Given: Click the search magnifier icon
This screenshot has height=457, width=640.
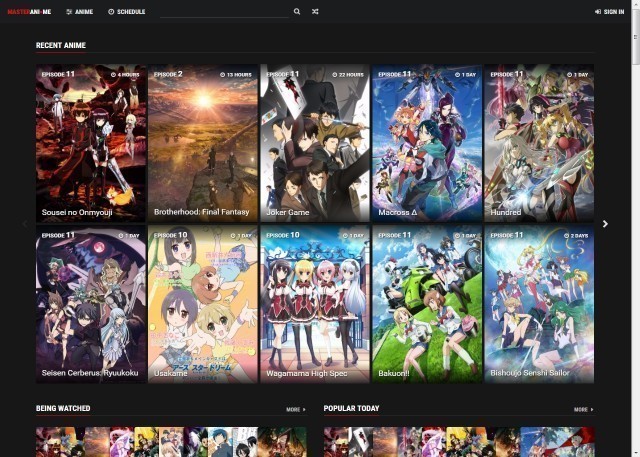Looking at the screenshot, I should (297, 12).
